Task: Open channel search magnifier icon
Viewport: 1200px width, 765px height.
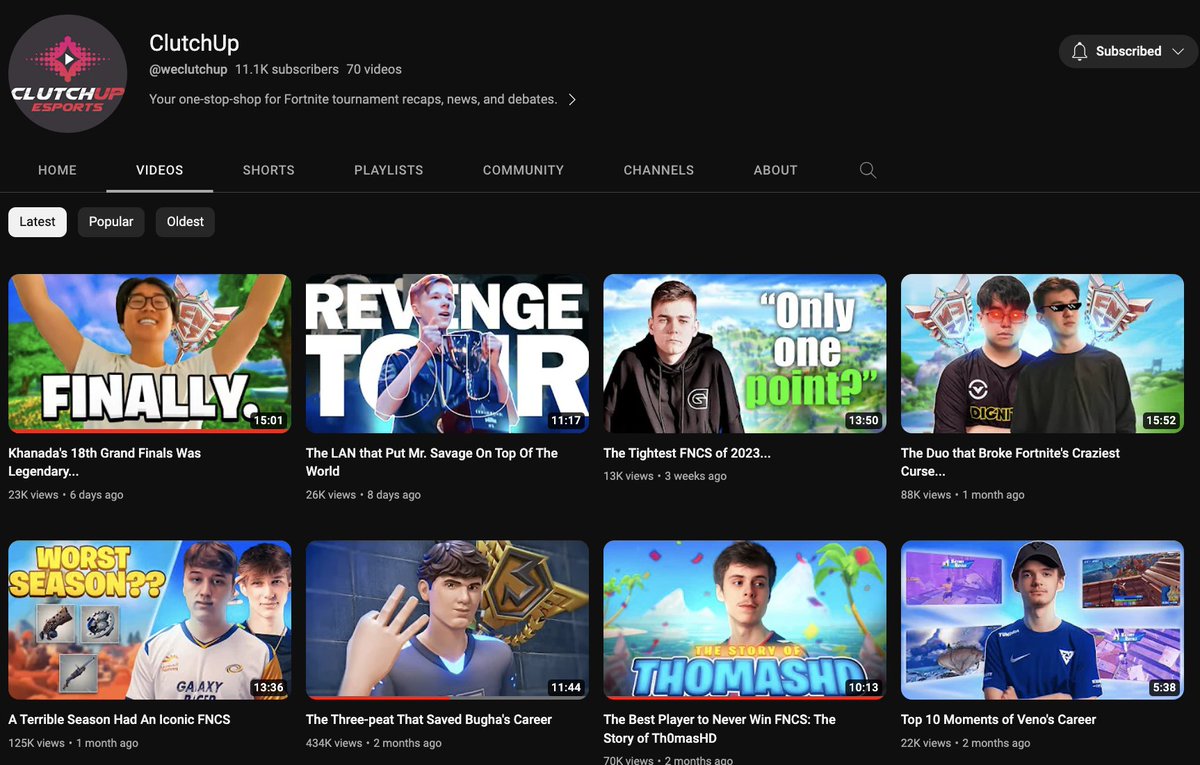Action: (x=868, y=170)
